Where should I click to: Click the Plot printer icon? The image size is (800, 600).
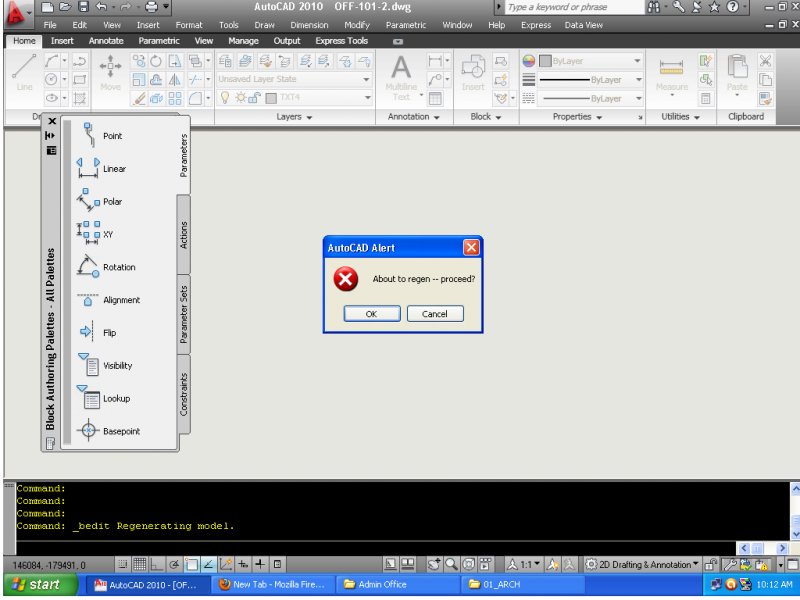pos(151,7)
